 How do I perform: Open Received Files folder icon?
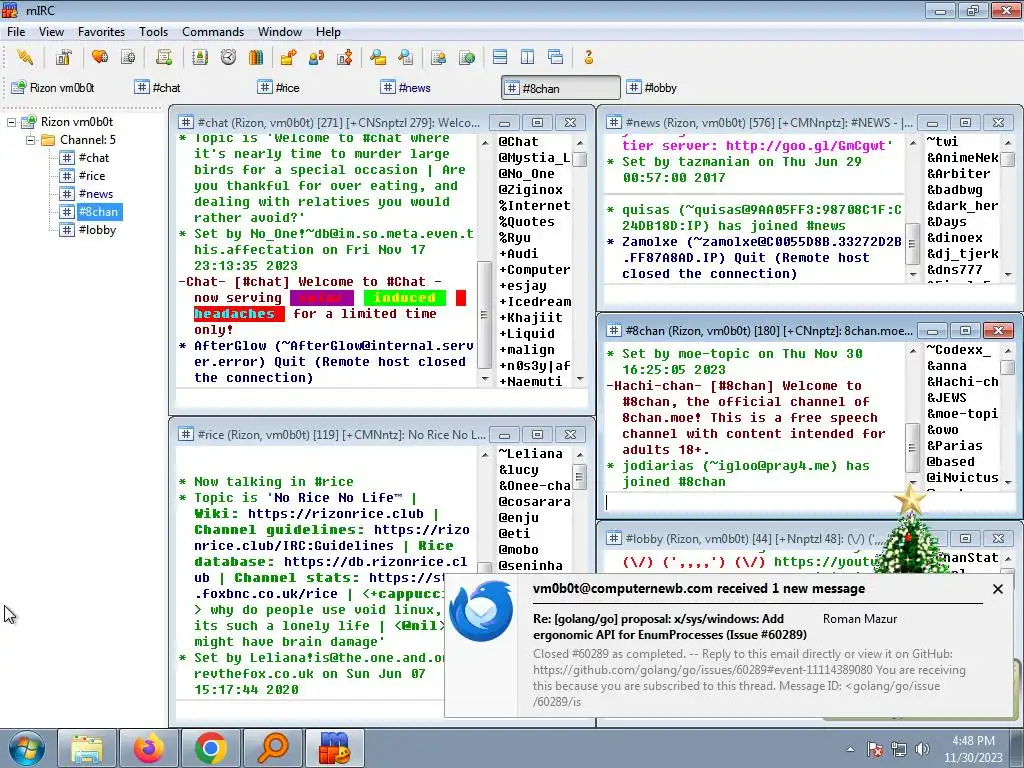click(377, 57)
